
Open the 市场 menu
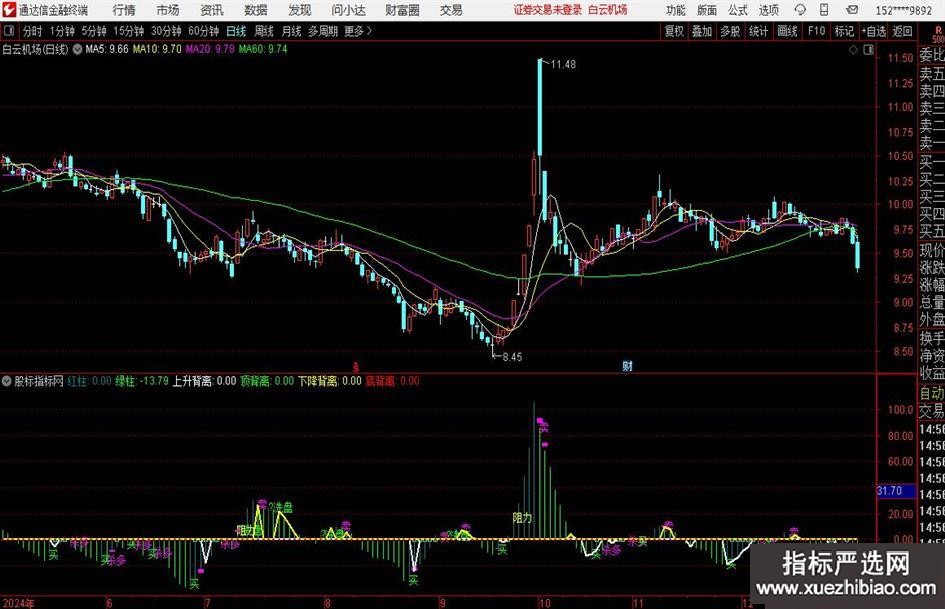tap(168, 10)
